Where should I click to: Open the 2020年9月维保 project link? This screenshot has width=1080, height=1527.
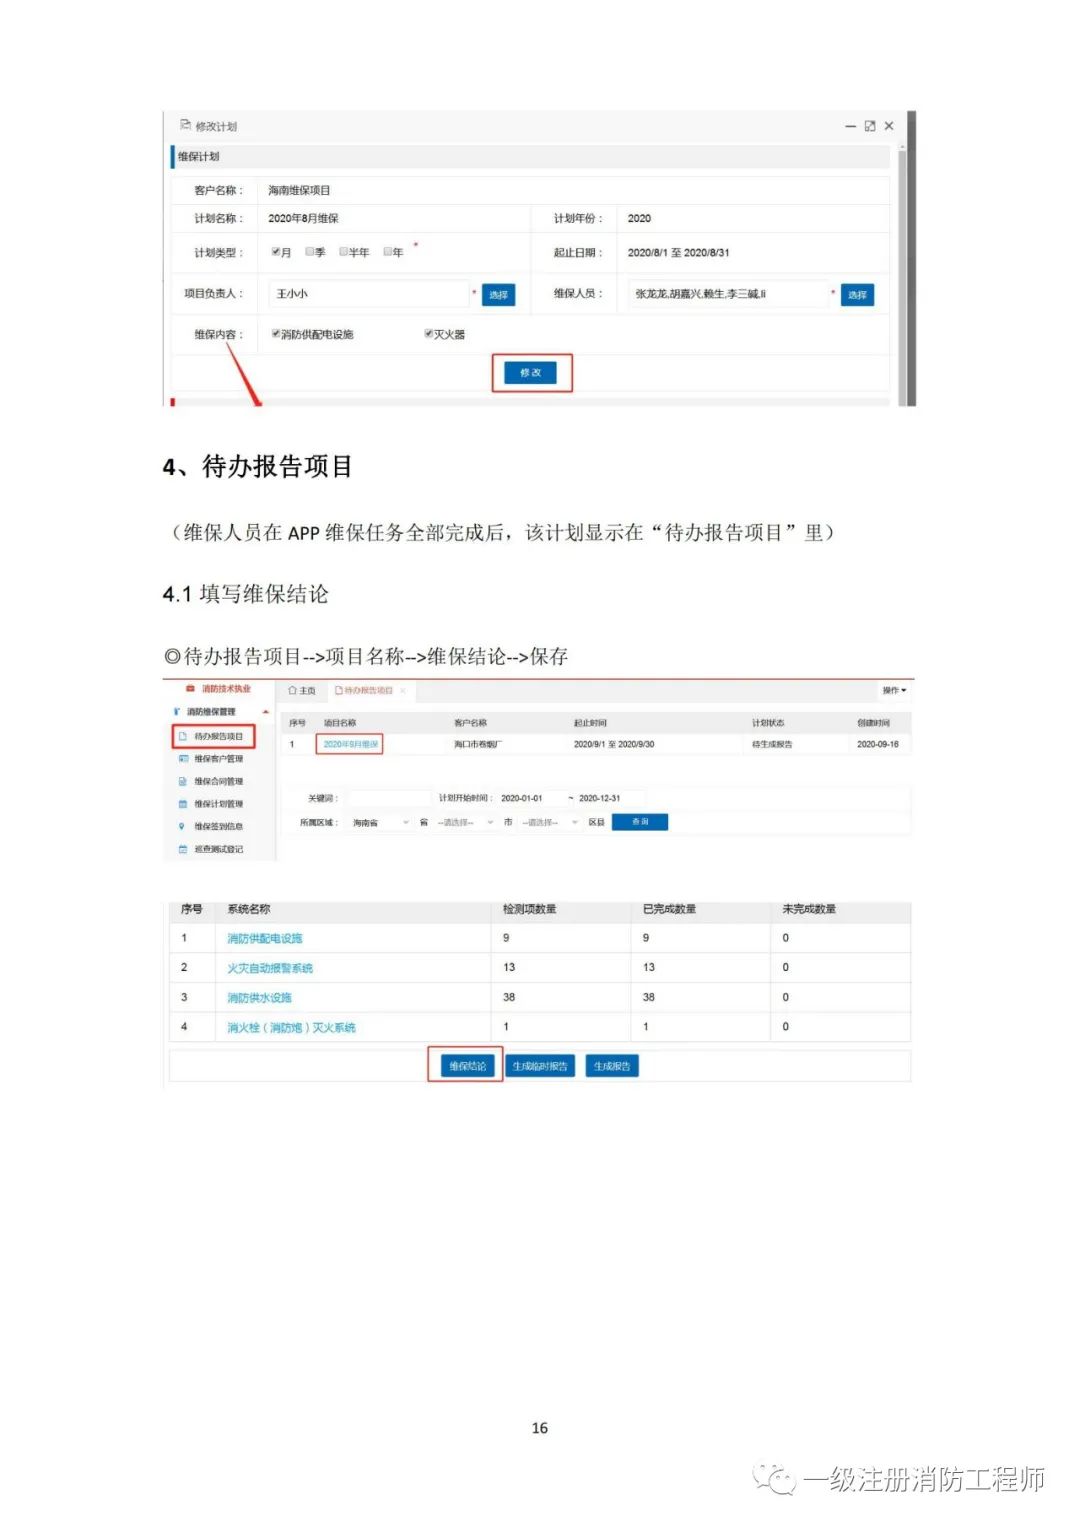tap(350, 744)
